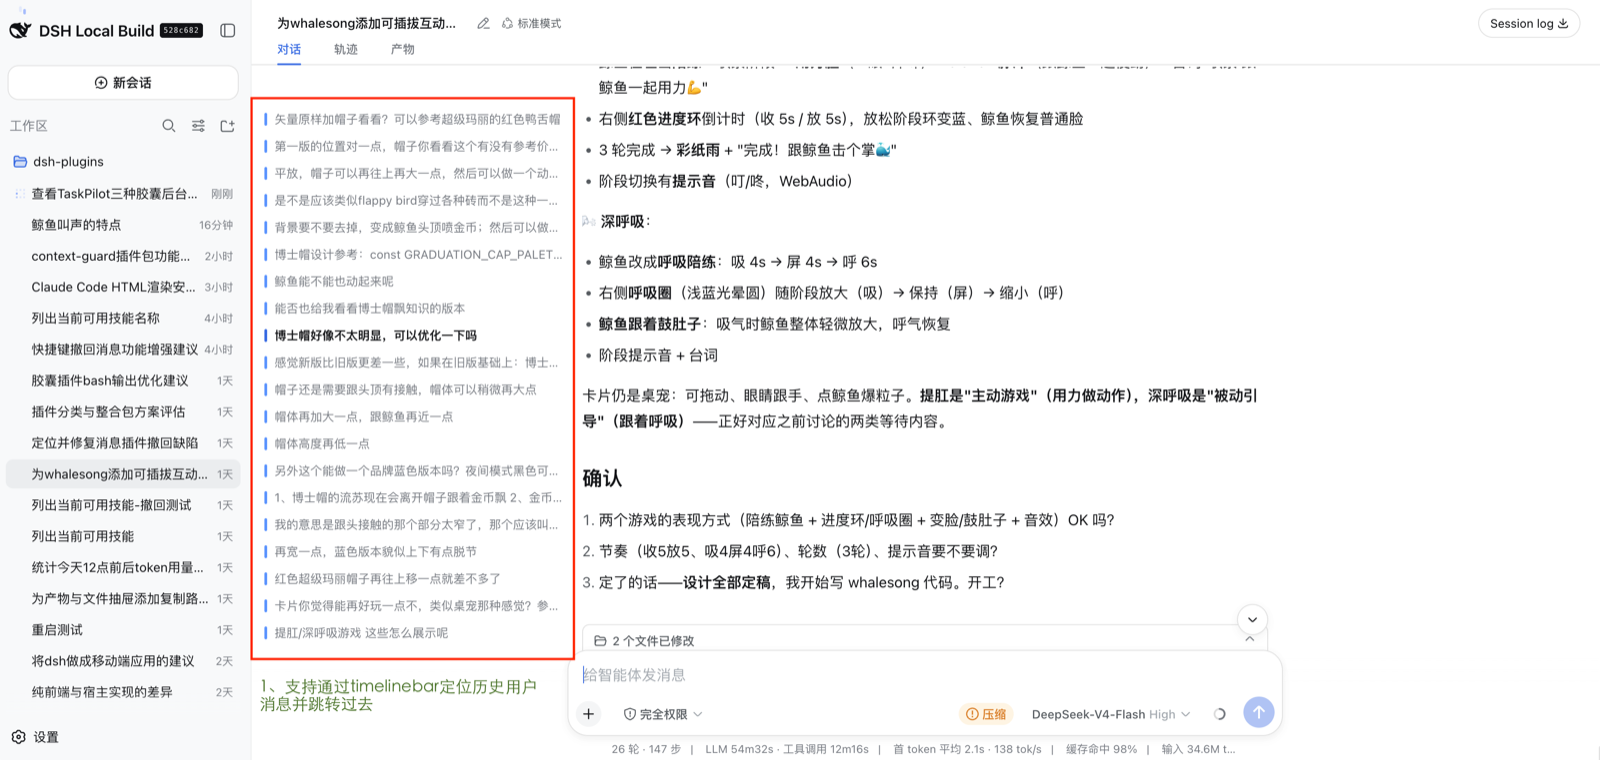Open the dsh-plugins workspace folder
This screenshot has width=1600, height=760.
click(123, 162)
